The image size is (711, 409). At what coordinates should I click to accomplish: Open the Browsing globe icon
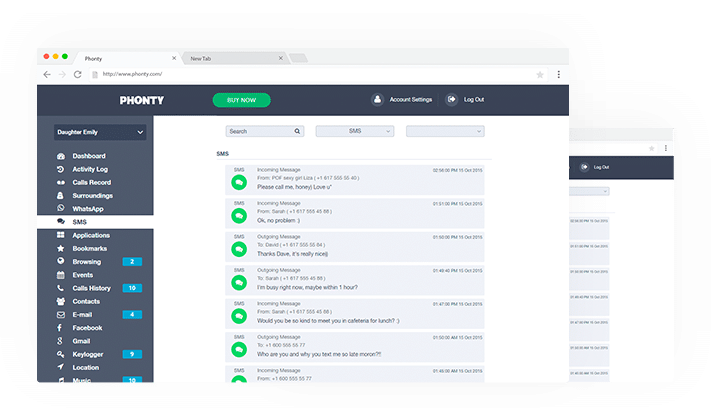pos(60,261)
